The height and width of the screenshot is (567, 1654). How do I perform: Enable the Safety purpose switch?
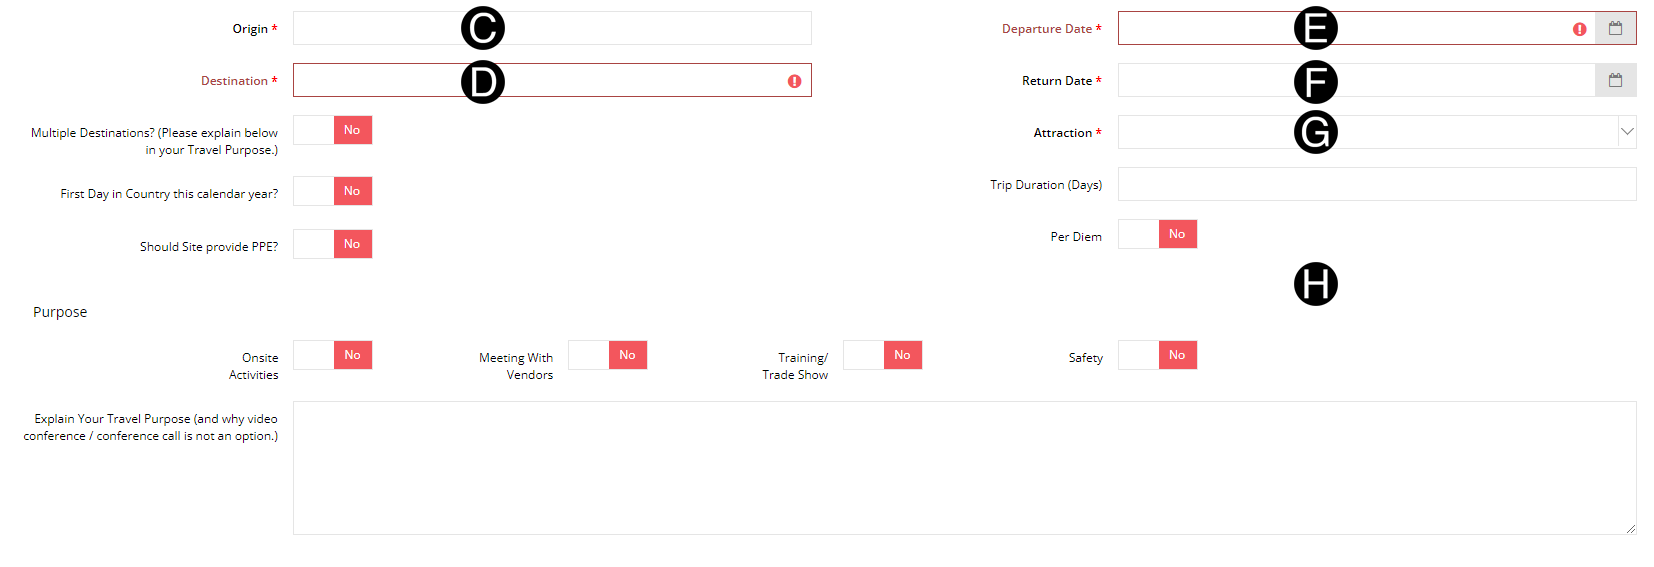pos(1158,355)
